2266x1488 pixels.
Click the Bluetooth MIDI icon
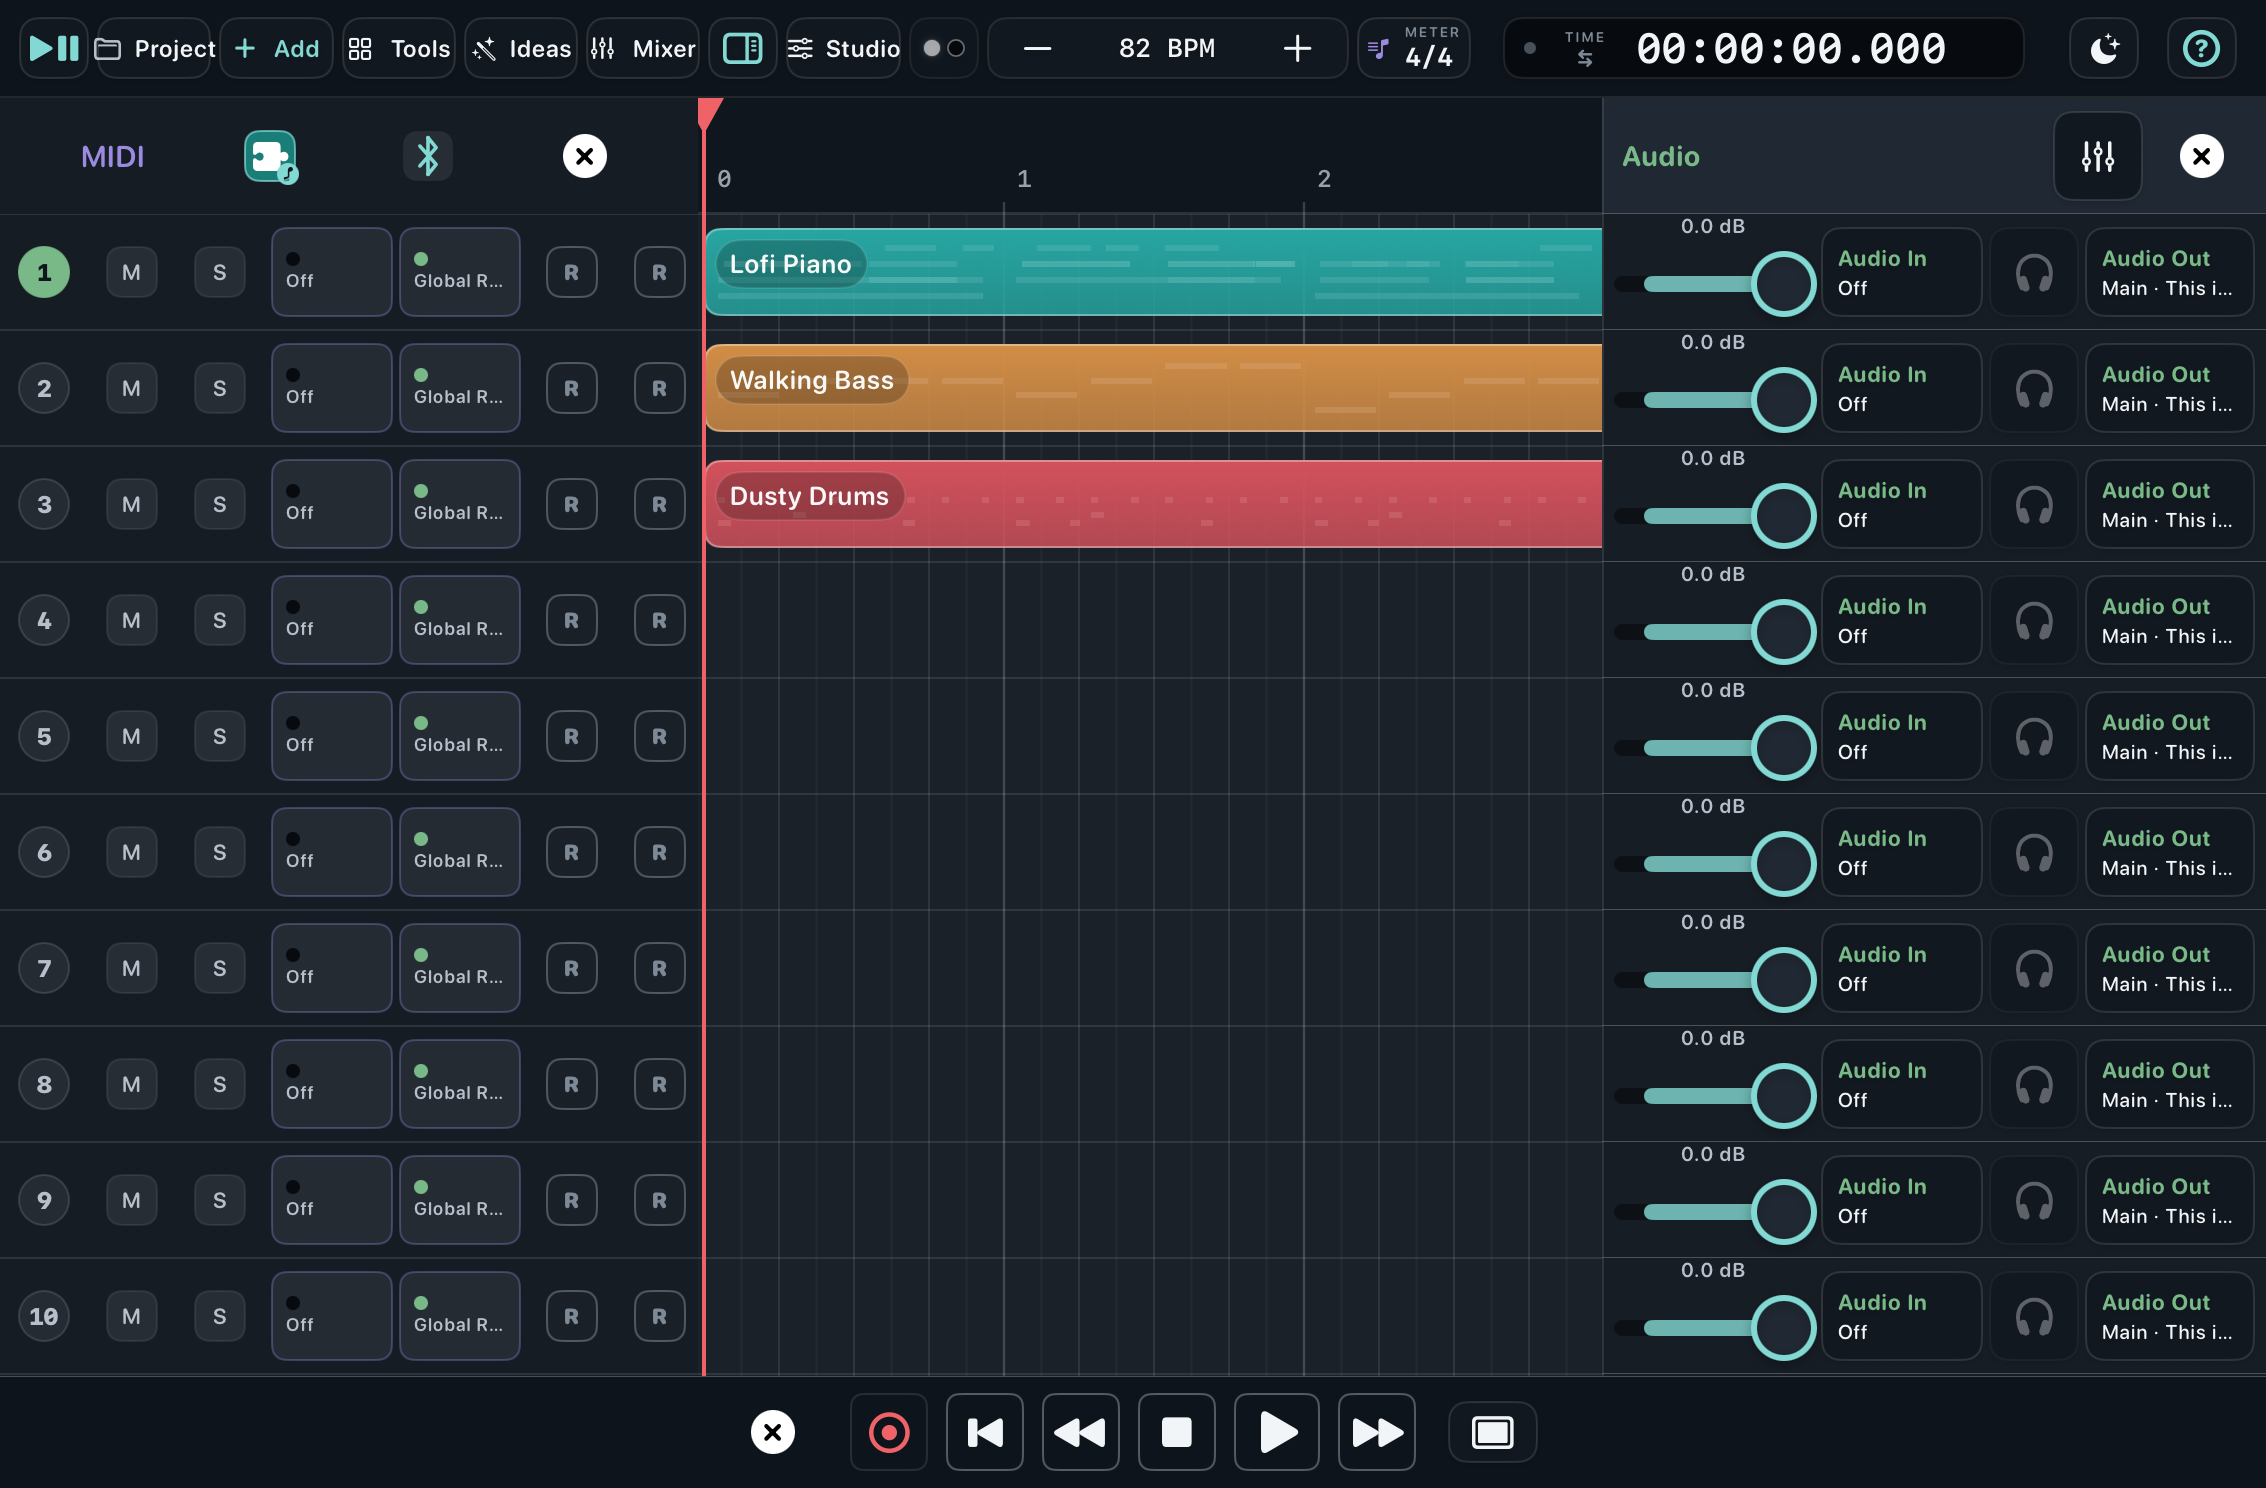(428, 156)
